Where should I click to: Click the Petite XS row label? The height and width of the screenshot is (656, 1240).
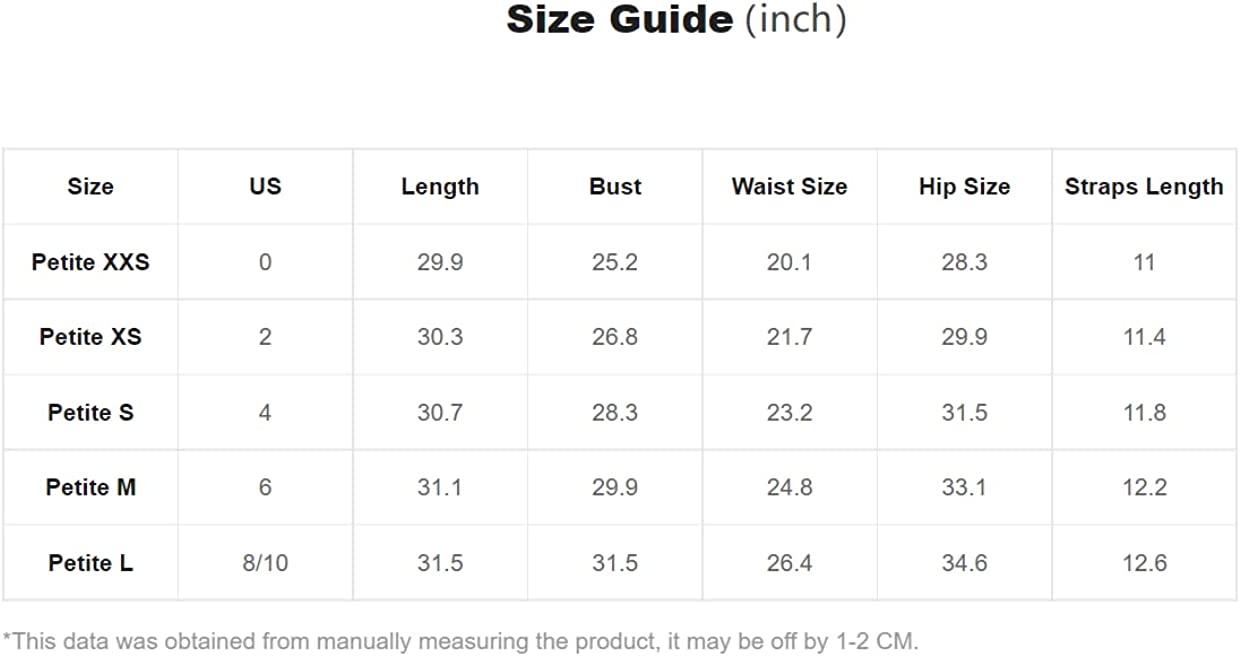pyautogui.click(x=90, y=337)
